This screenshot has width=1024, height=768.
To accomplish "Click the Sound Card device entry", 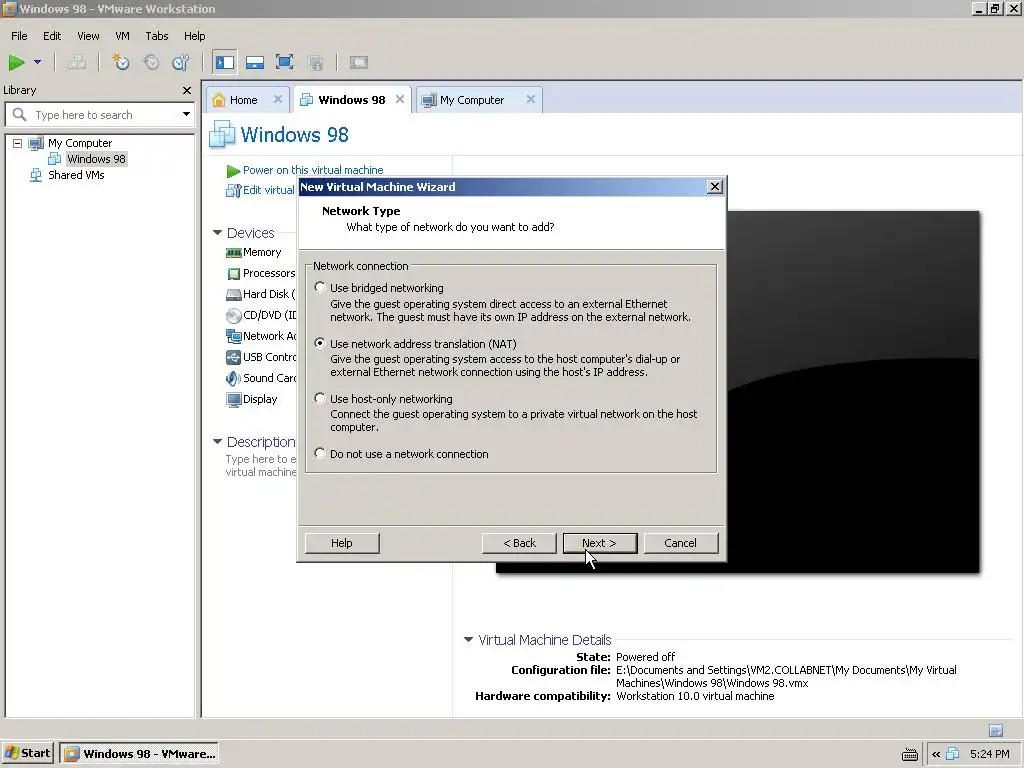I will coord(261,378).
